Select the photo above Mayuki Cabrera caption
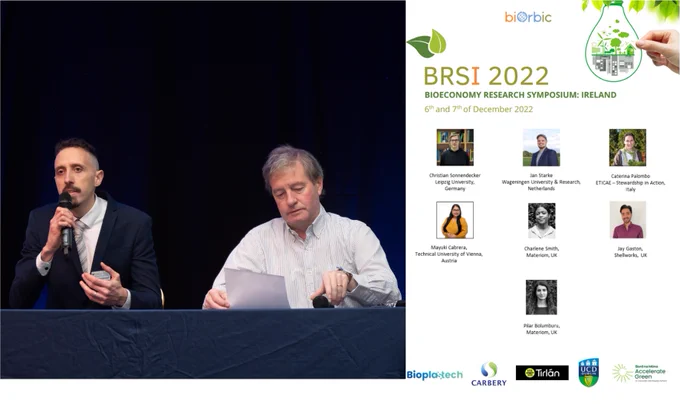Screen dimensions: 680x404 point(455,220)
